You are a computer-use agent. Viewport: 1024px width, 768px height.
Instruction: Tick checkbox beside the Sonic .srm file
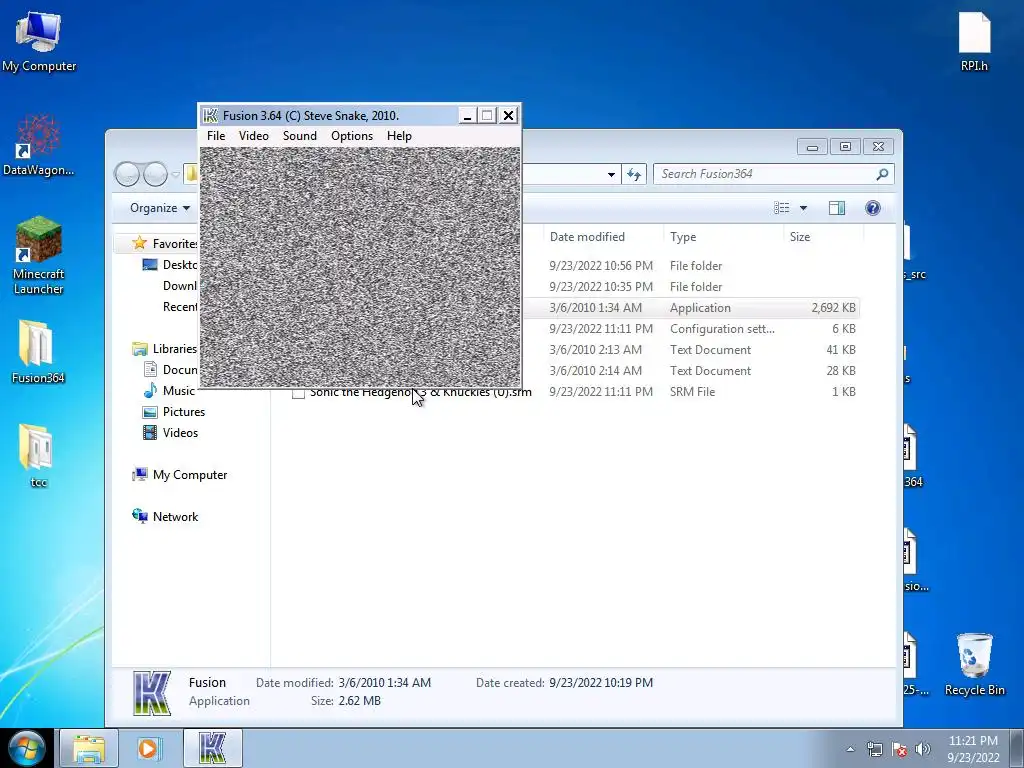[298, 394]
